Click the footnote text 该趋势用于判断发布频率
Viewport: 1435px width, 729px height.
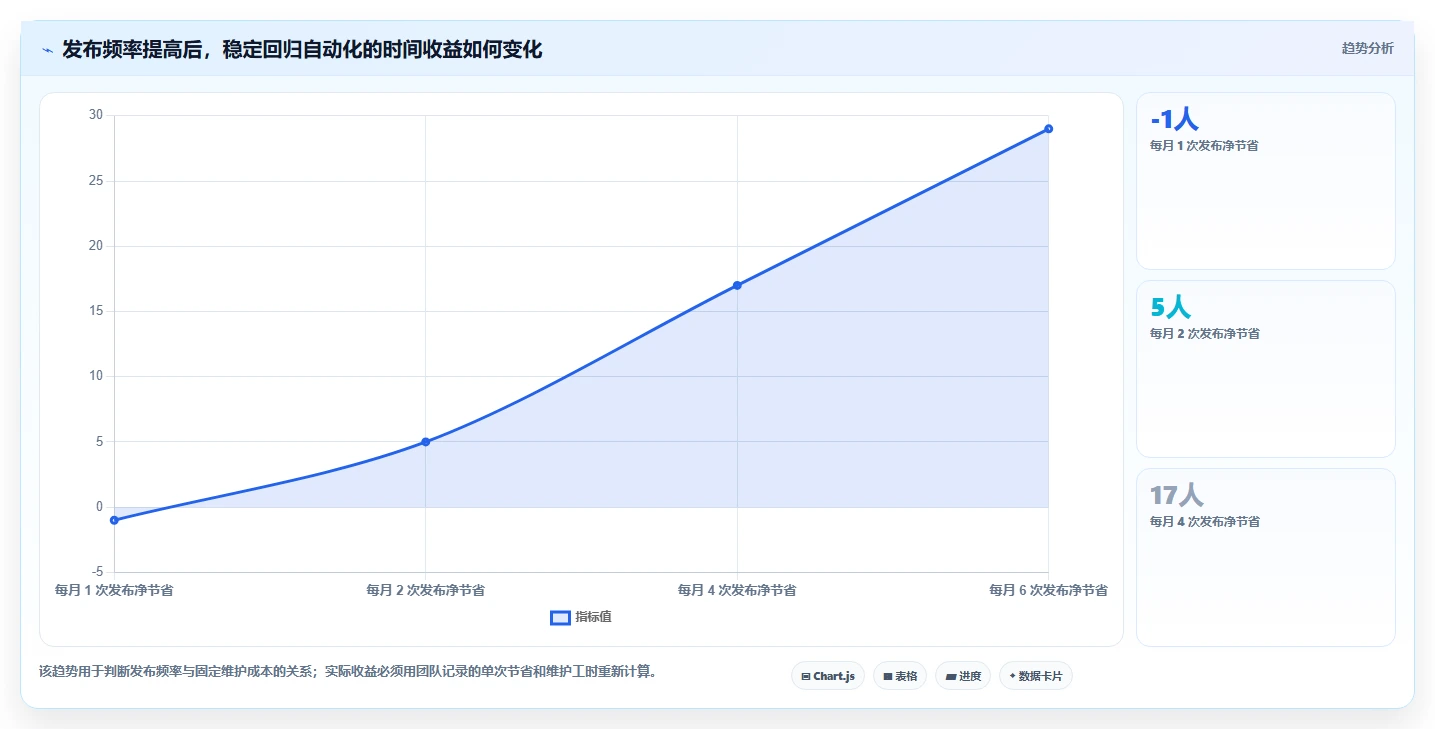point(348,671)
